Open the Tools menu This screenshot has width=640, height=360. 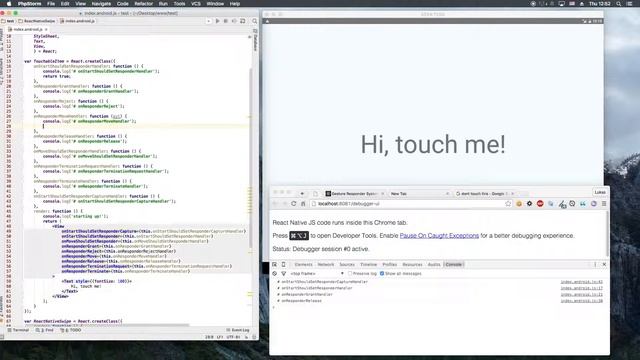point(180,4)
